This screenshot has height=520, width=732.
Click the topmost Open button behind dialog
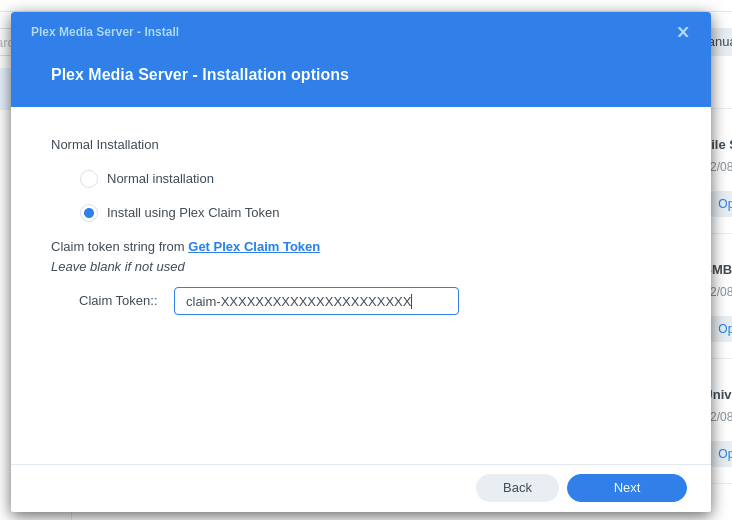click(x=723, y=204)
